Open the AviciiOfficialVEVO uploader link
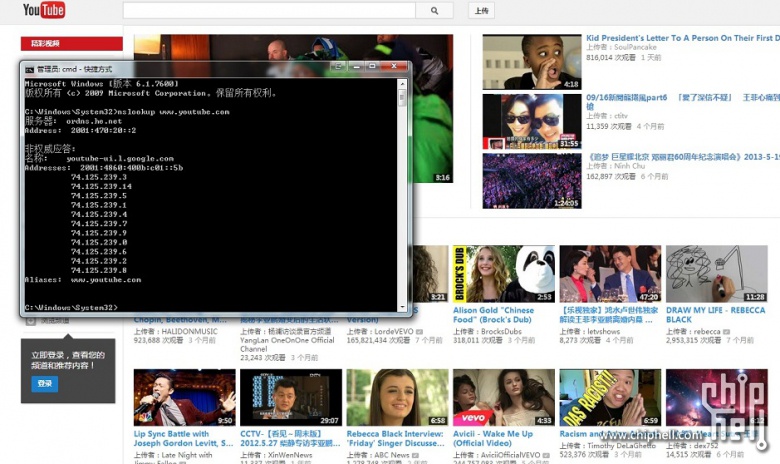 (x=510, y=455)
